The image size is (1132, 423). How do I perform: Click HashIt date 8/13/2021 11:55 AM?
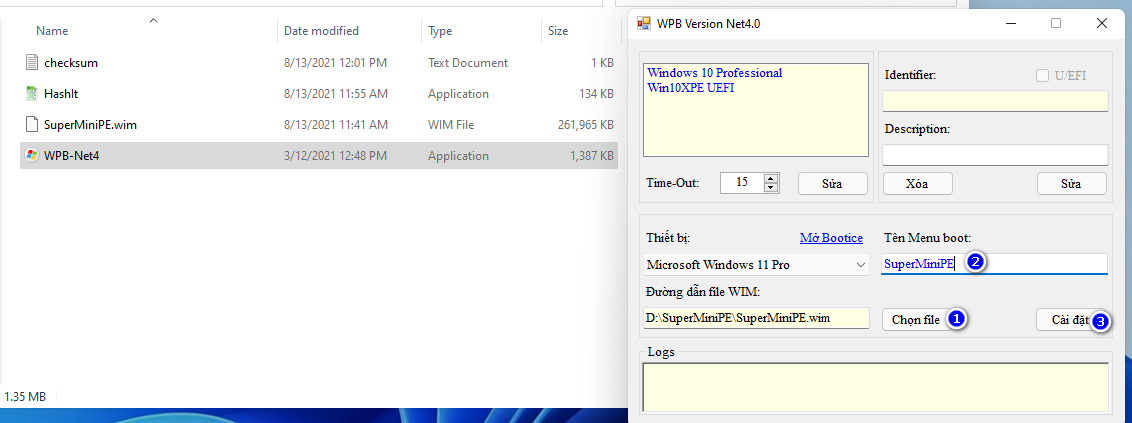(x=336, y=94)
